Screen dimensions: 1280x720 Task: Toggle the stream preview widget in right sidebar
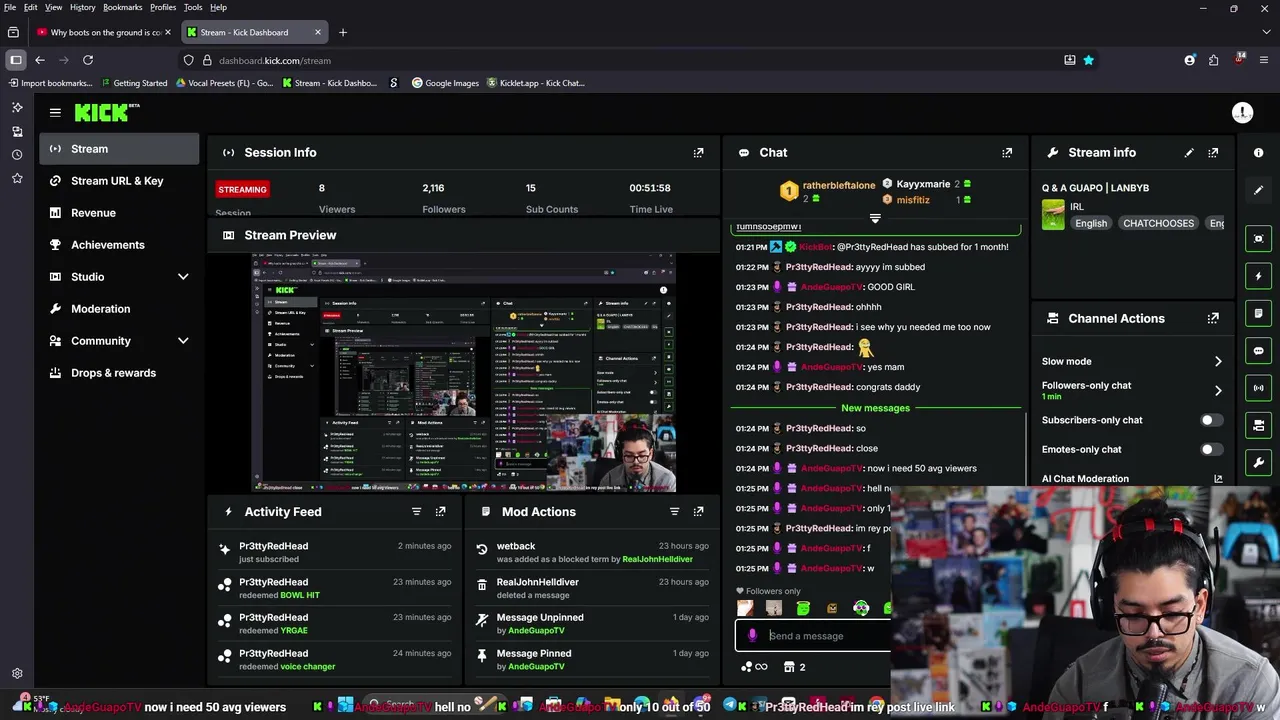(x=1259, y=238)
